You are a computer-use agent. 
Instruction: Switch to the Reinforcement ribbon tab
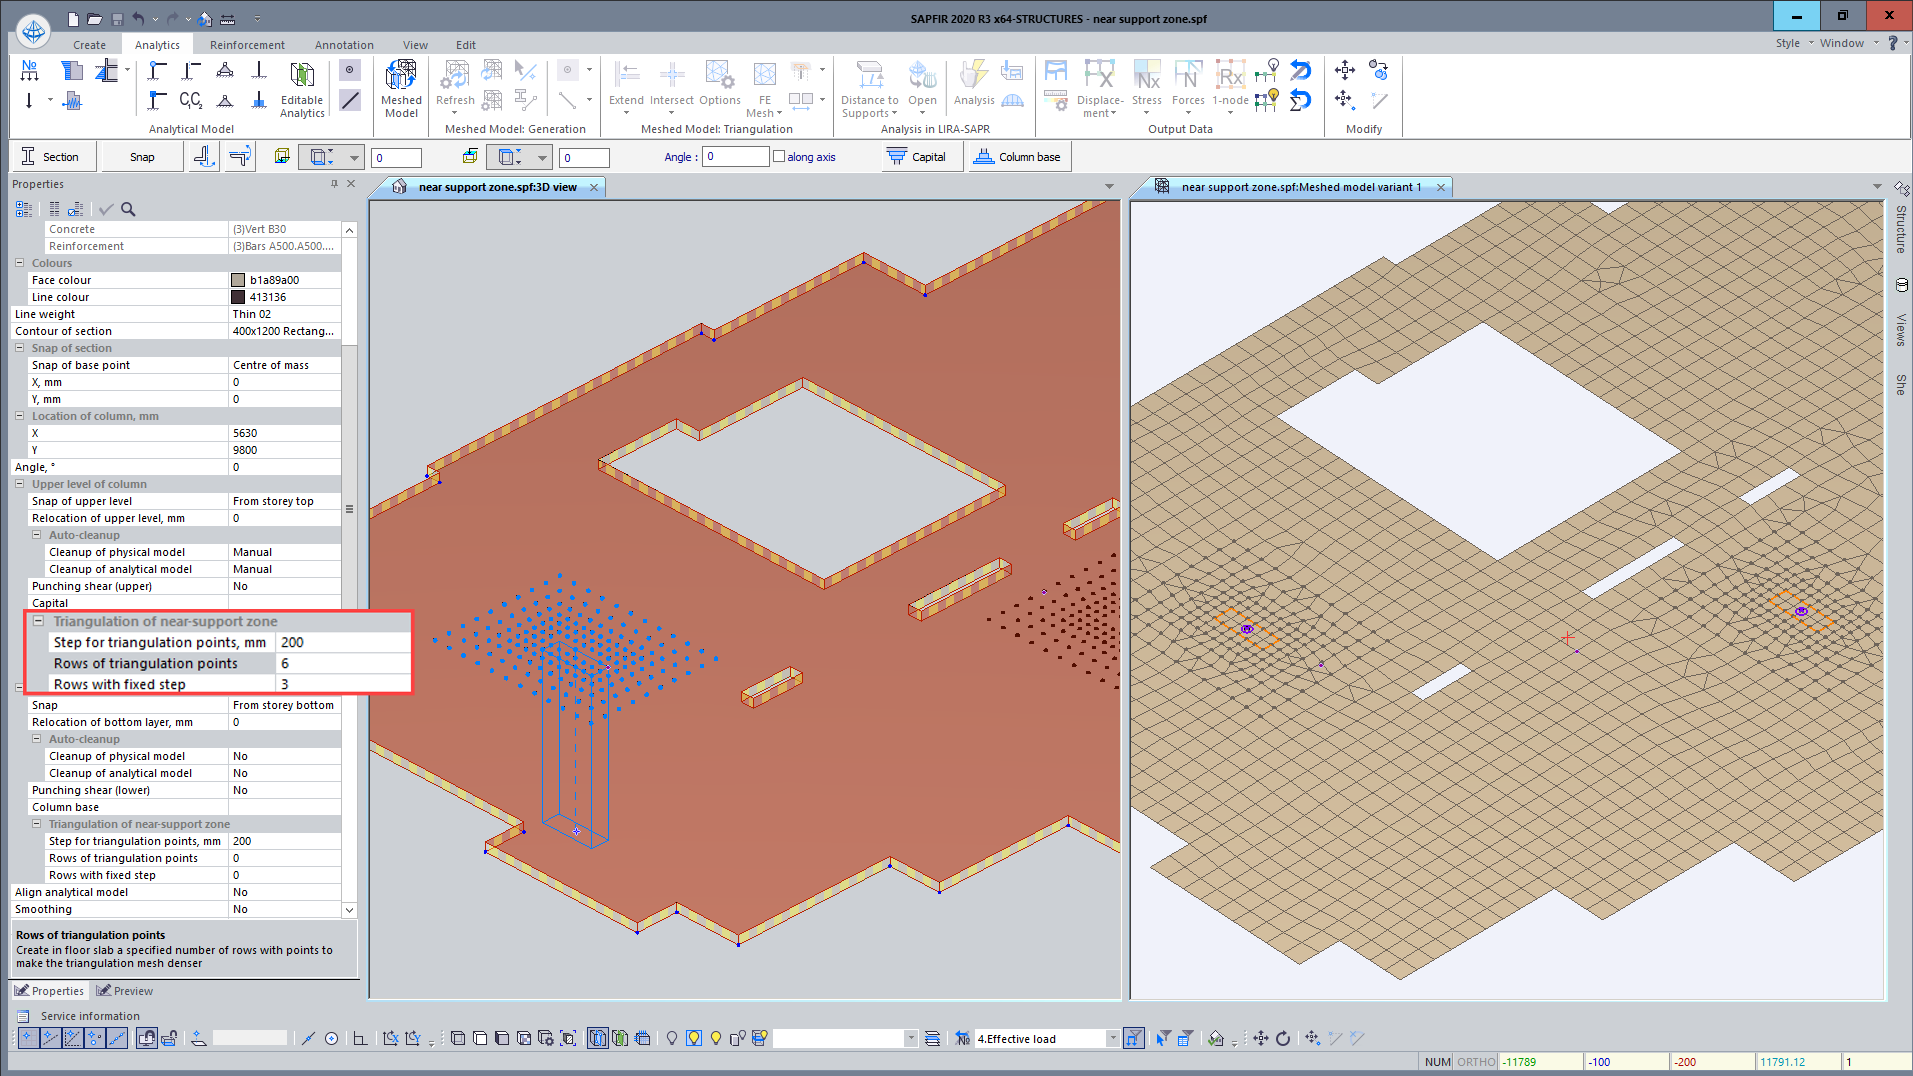coord(247,45)
